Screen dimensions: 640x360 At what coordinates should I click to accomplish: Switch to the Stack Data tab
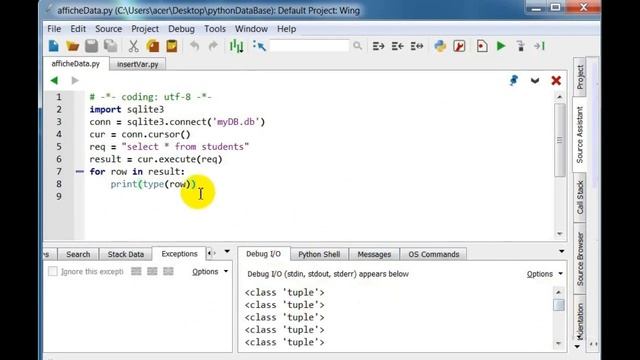(x=126, y=254)
